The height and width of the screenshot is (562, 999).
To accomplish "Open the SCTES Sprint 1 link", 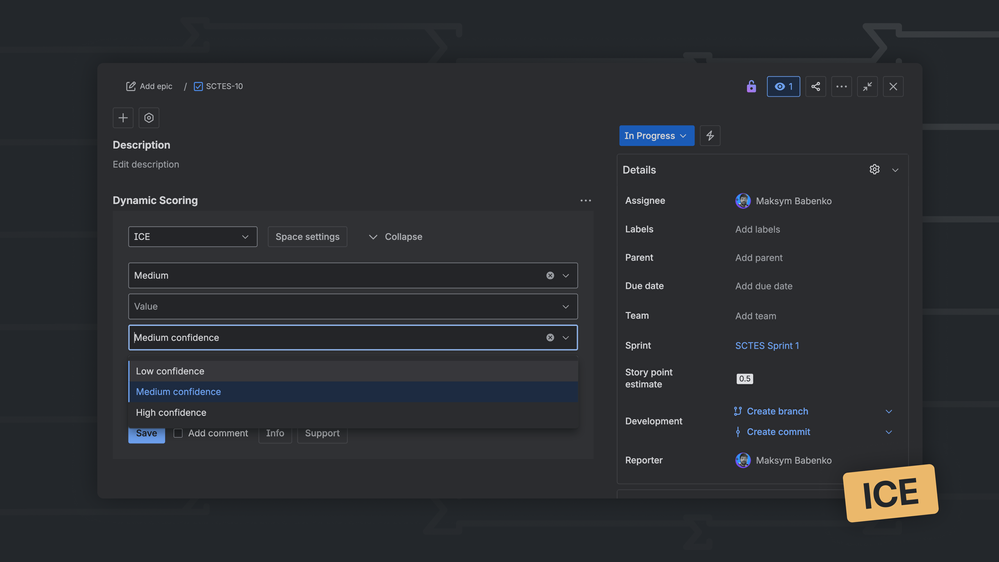I will pos(767,346).
